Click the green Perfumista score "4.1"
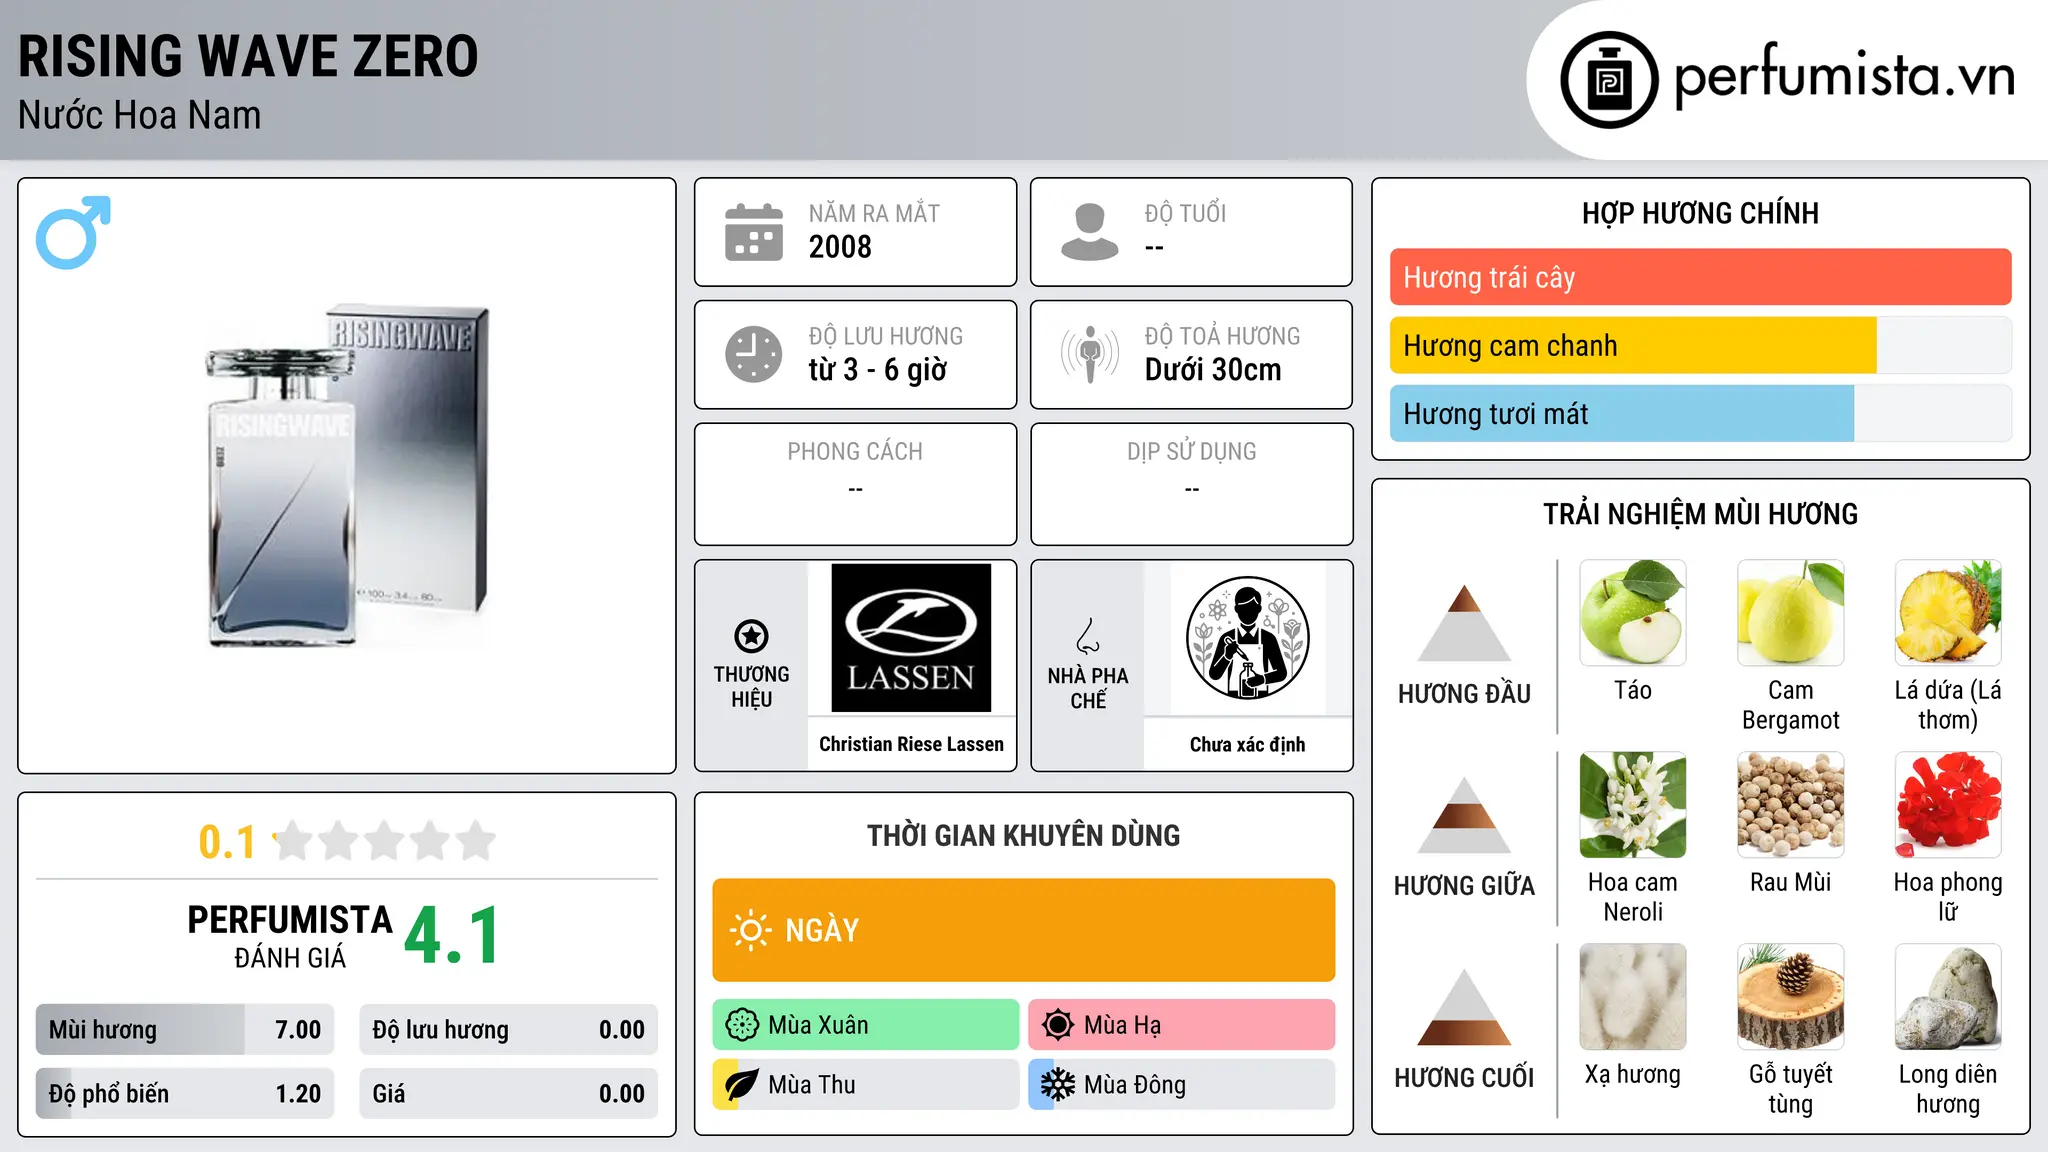 click(x=452, y=936)
